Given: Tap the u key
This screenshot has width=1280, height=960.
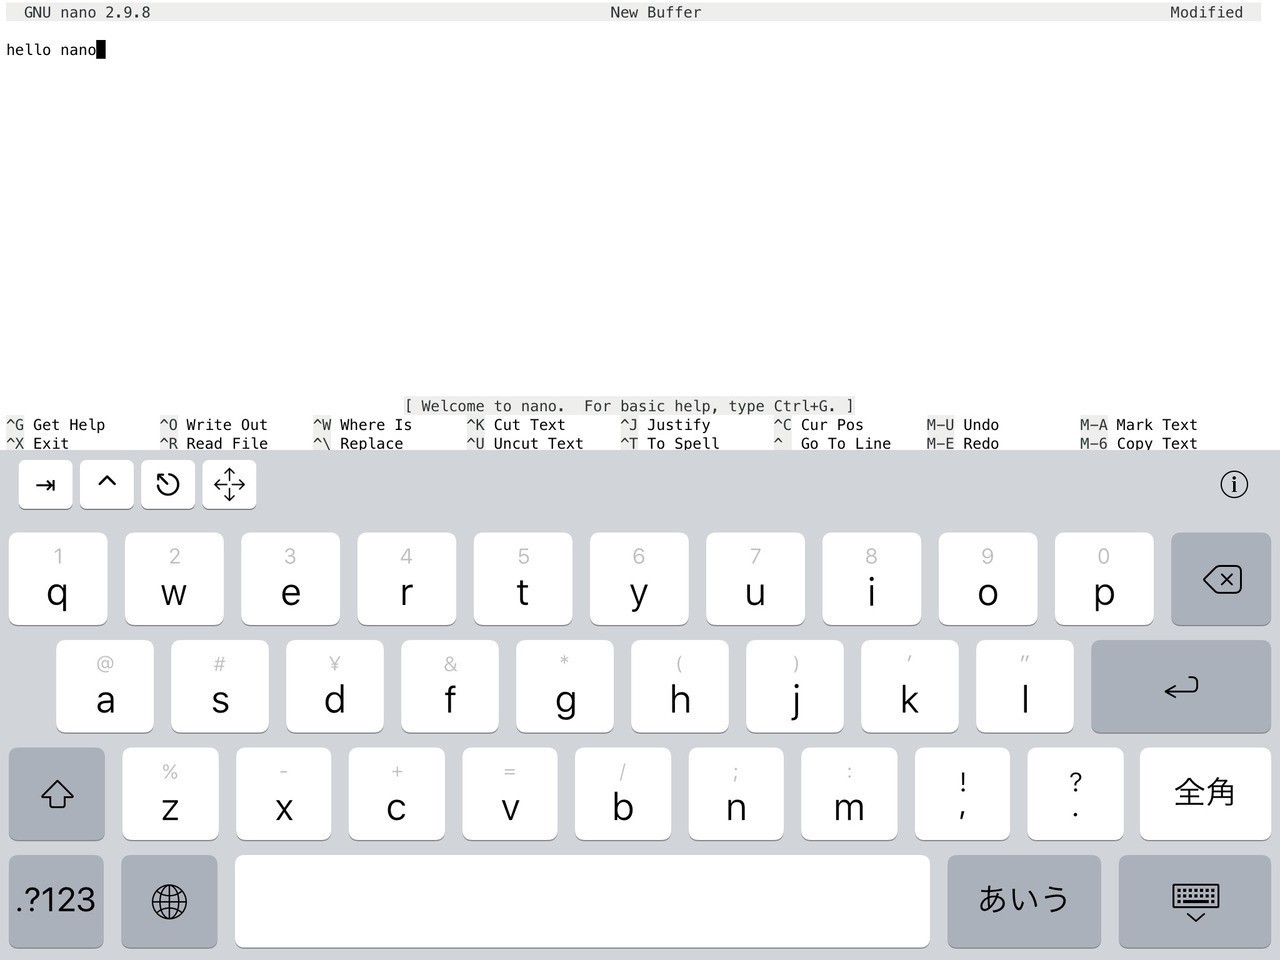Looking at the screenshot, I should point(755,579).
